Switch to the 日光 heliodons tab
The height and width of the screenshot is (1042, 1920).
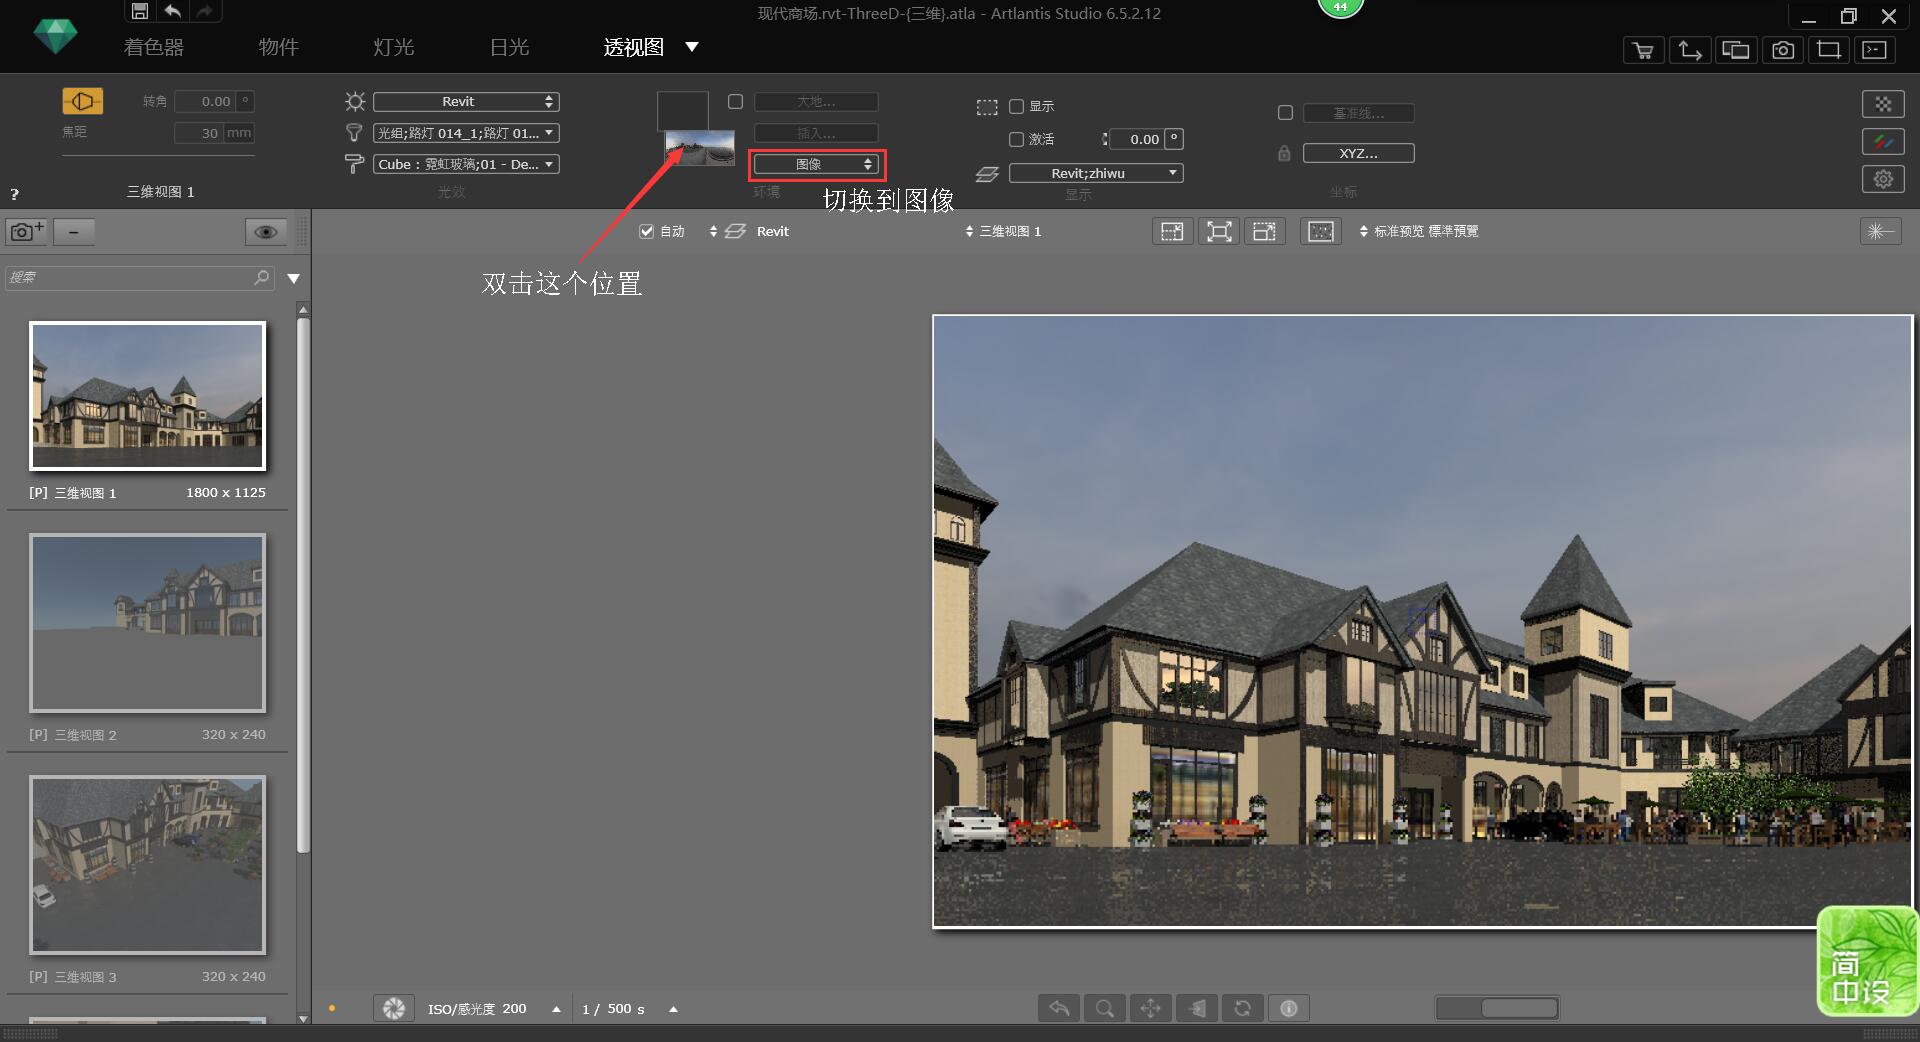click(509, 47)
